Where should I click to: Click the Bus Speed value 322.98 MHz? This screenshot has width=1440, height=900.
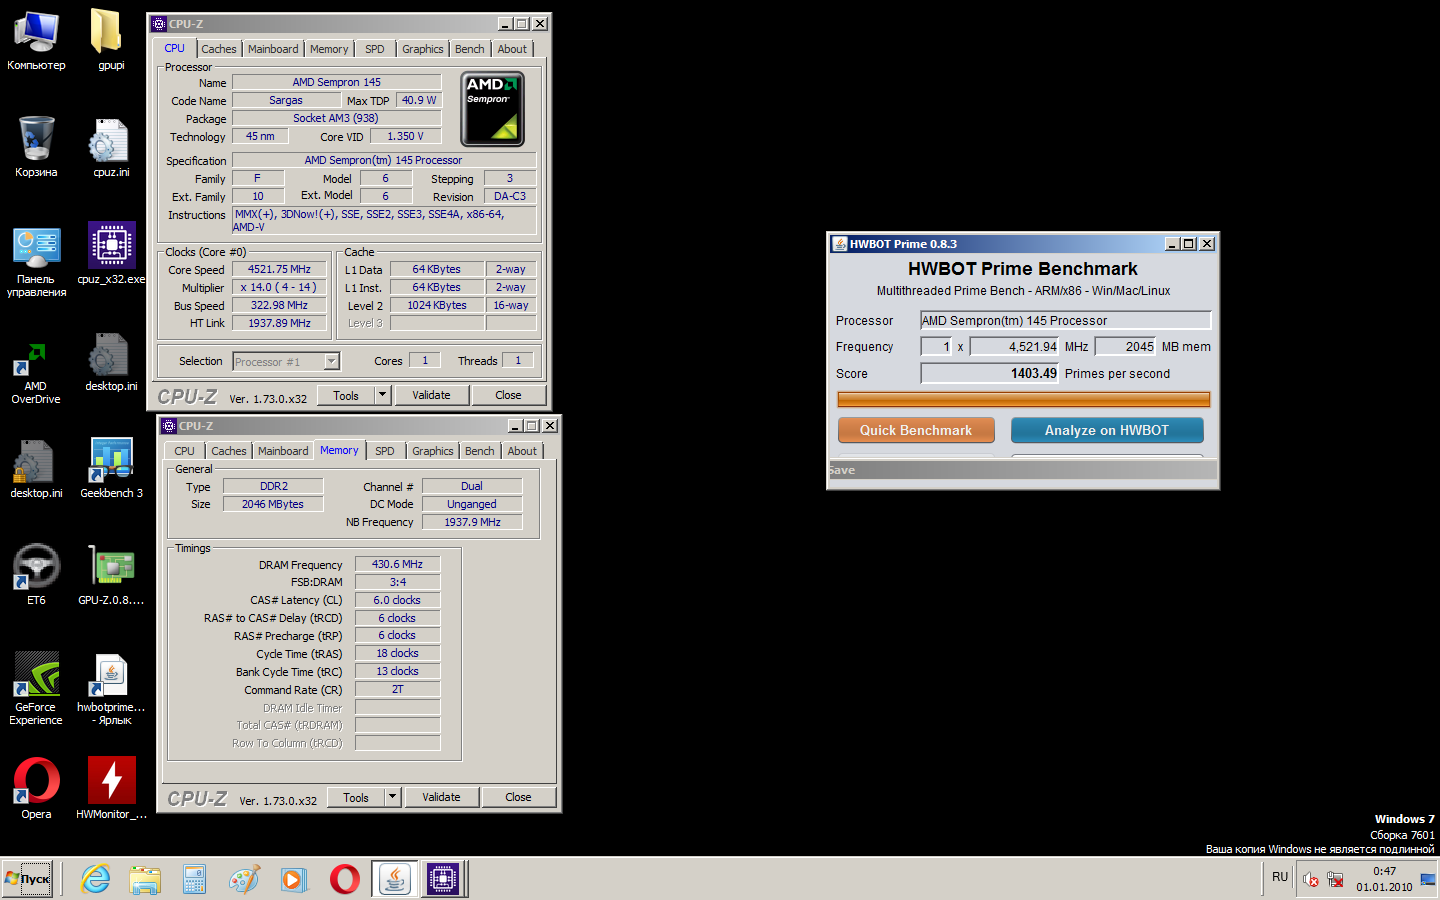pos(279,305)
